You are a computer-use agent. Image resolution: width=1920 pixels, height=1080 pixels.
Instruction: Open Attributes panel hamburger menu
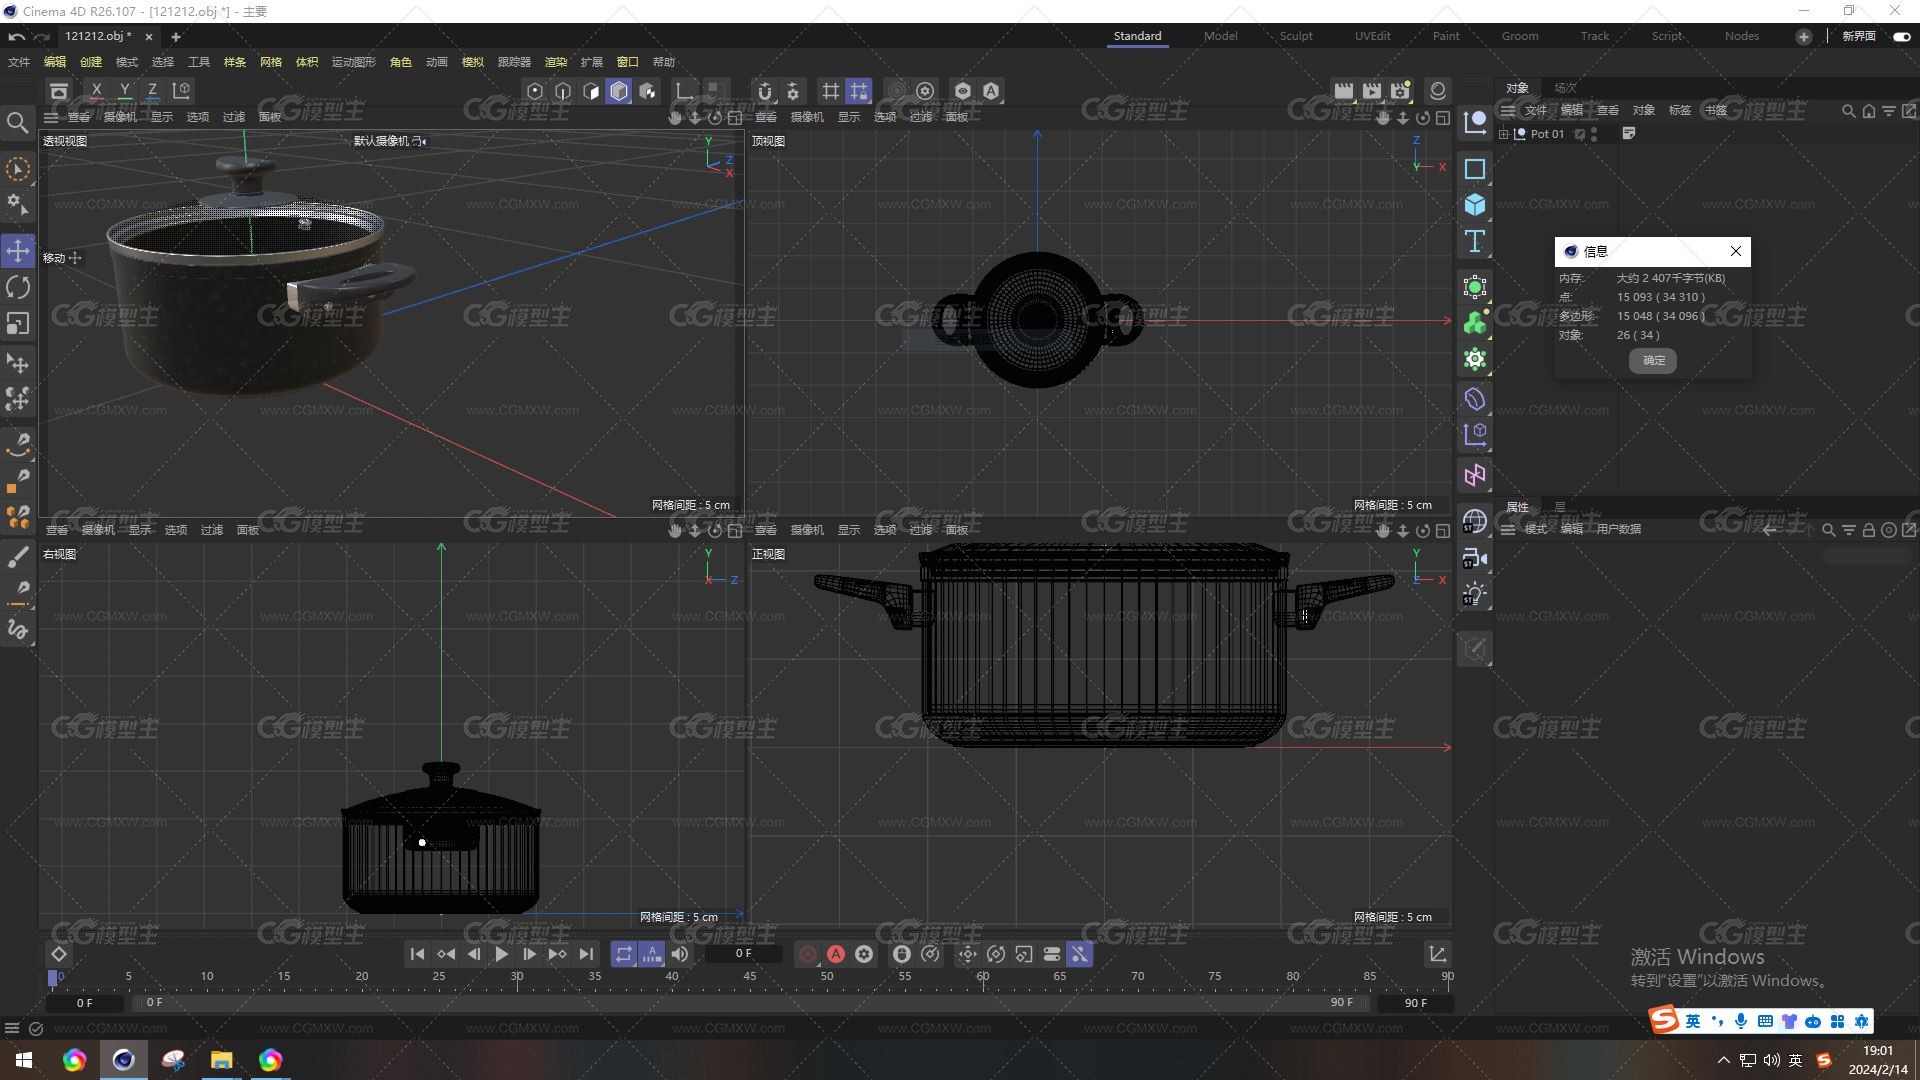click(x=1507, y=529)
